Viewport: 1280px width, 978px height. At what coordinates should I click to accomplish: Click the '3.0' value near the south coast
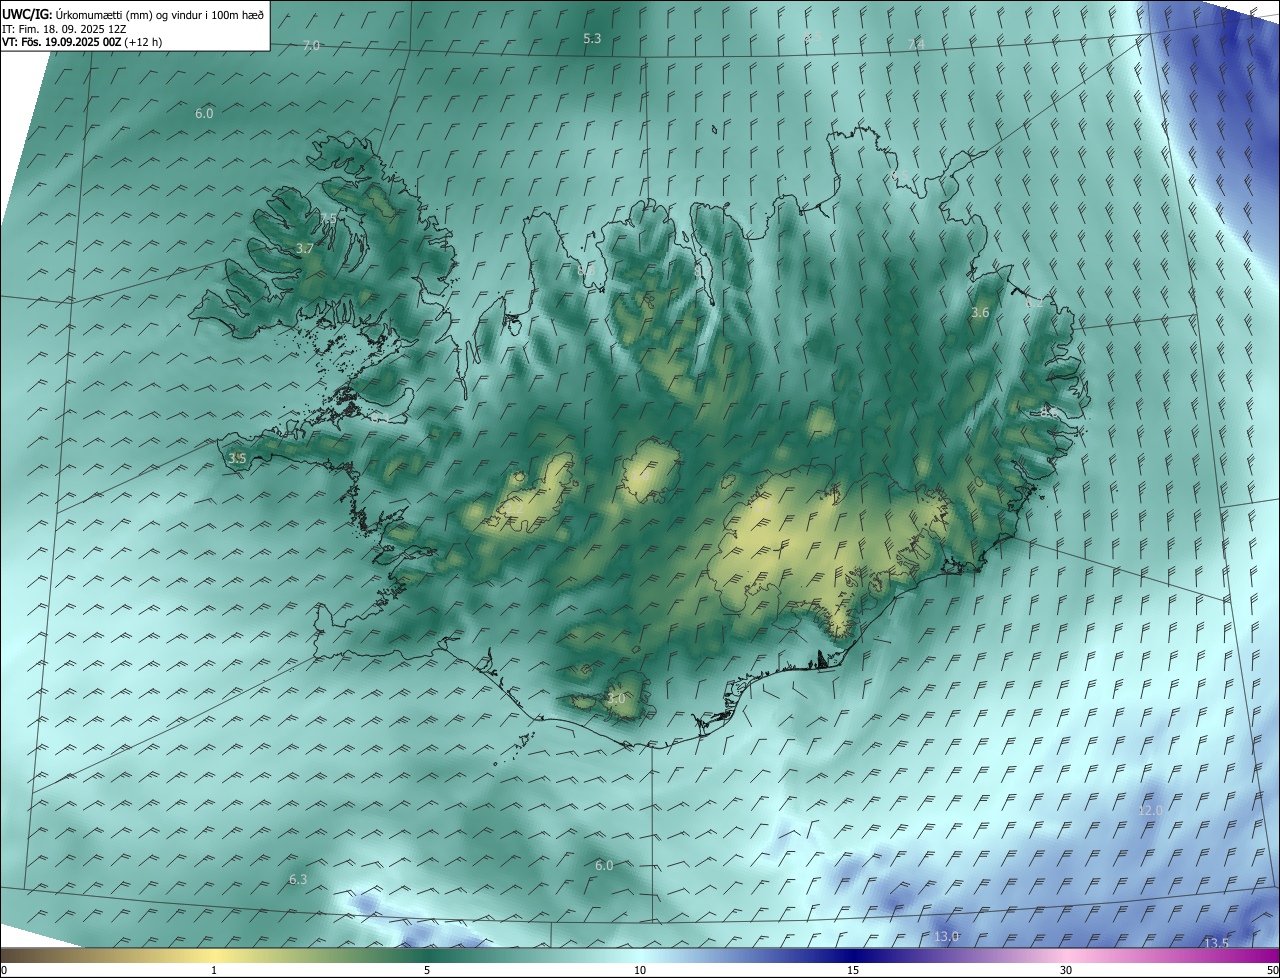coord(616,699)
